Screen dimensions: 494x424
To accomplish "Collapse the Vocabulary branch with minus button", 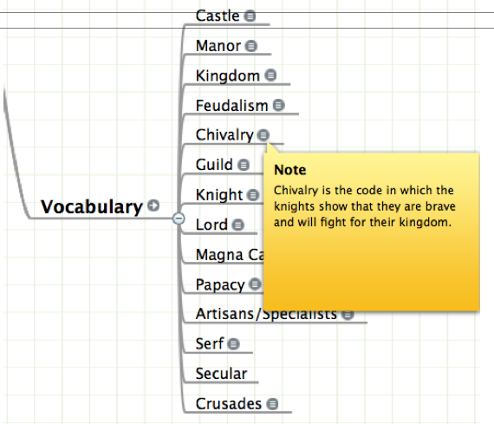I will click(x=179, y=219).
